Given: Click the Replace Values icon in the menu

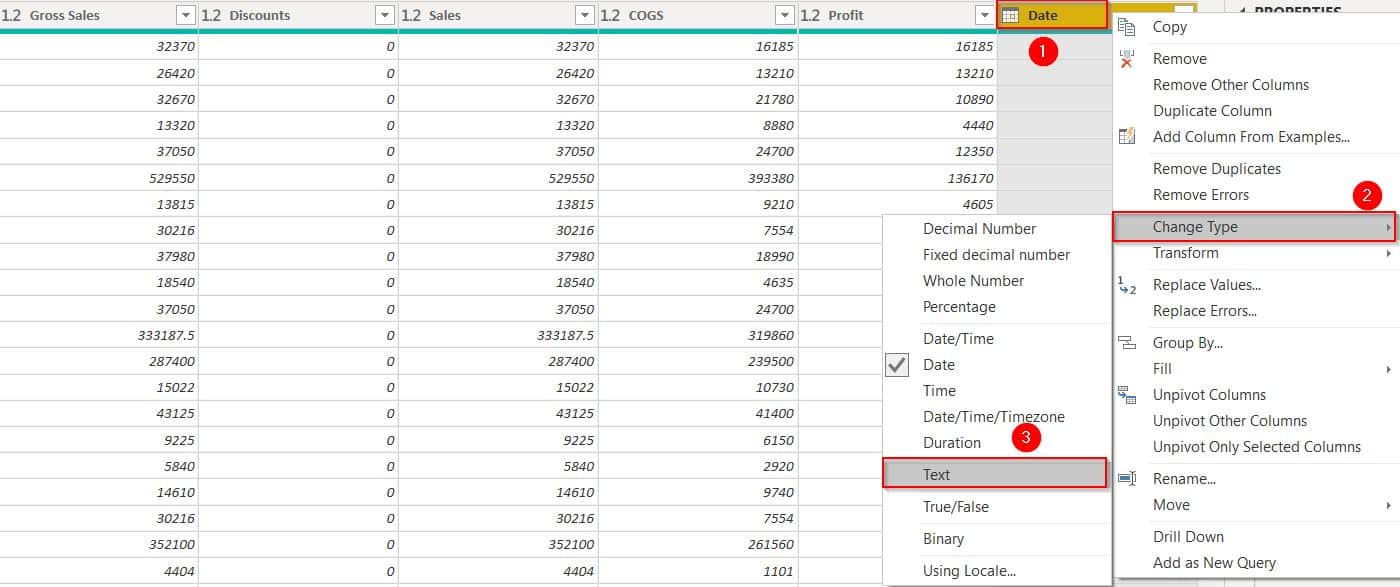Looking at the screenshot, I should [x=1129, y=284].
